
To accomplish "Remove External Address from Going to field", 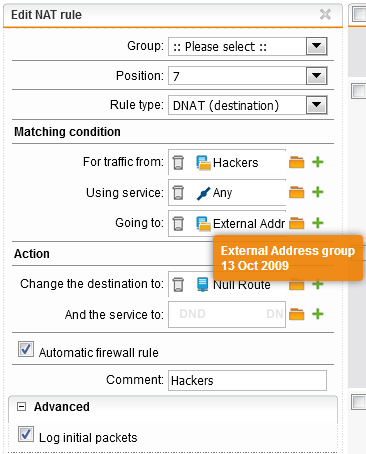I will pyautogui.click(x=178, y=223).
